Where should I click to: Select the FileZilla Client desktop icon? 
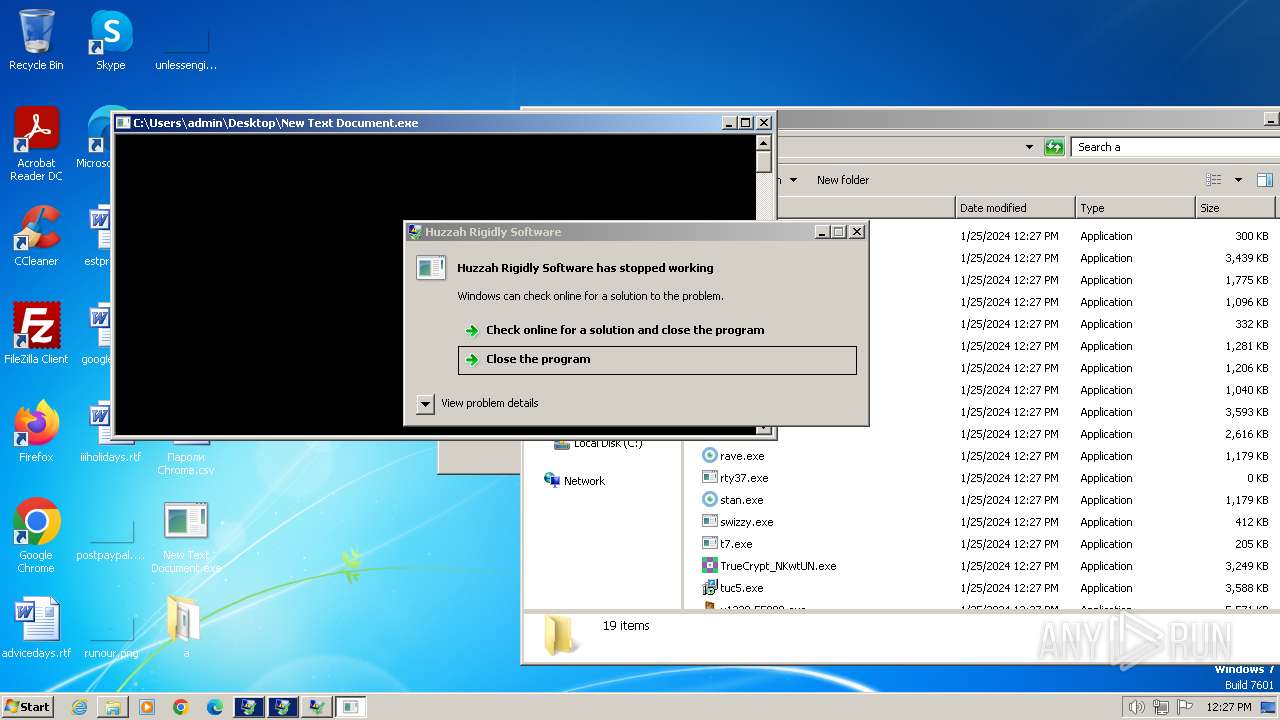tap(36, 334)
